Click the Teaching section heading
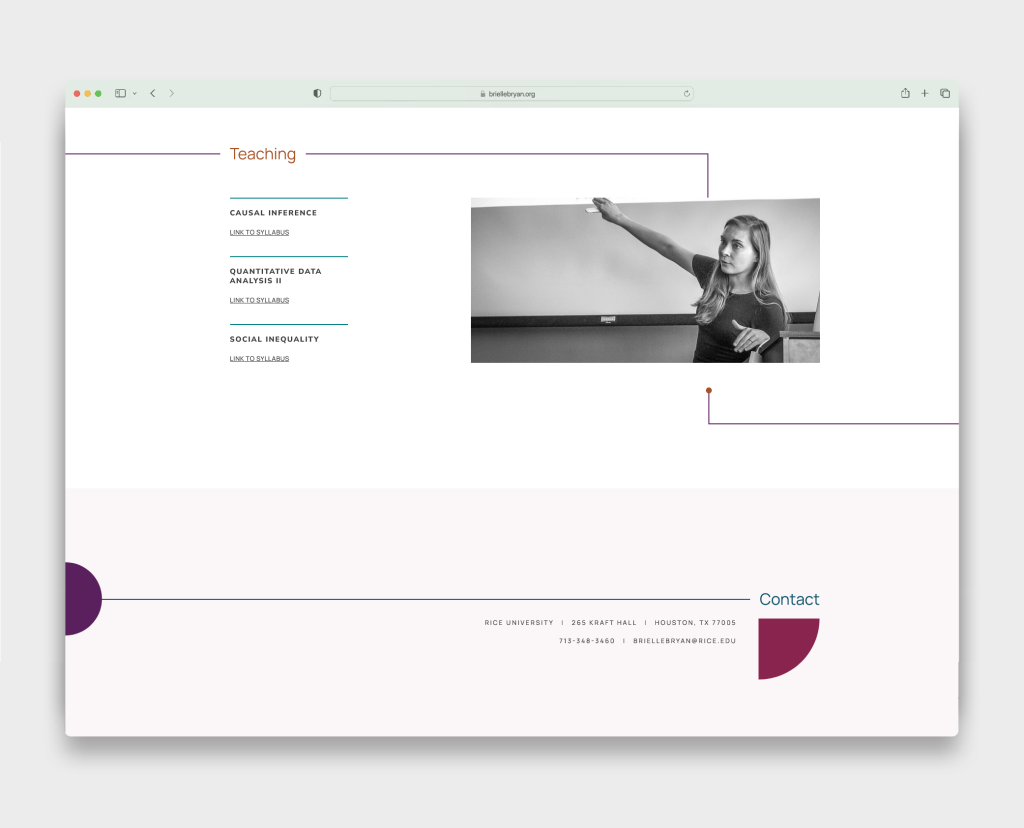This screenshot has height=828, width=1024. pyautogui.click(x=263, y=154)
